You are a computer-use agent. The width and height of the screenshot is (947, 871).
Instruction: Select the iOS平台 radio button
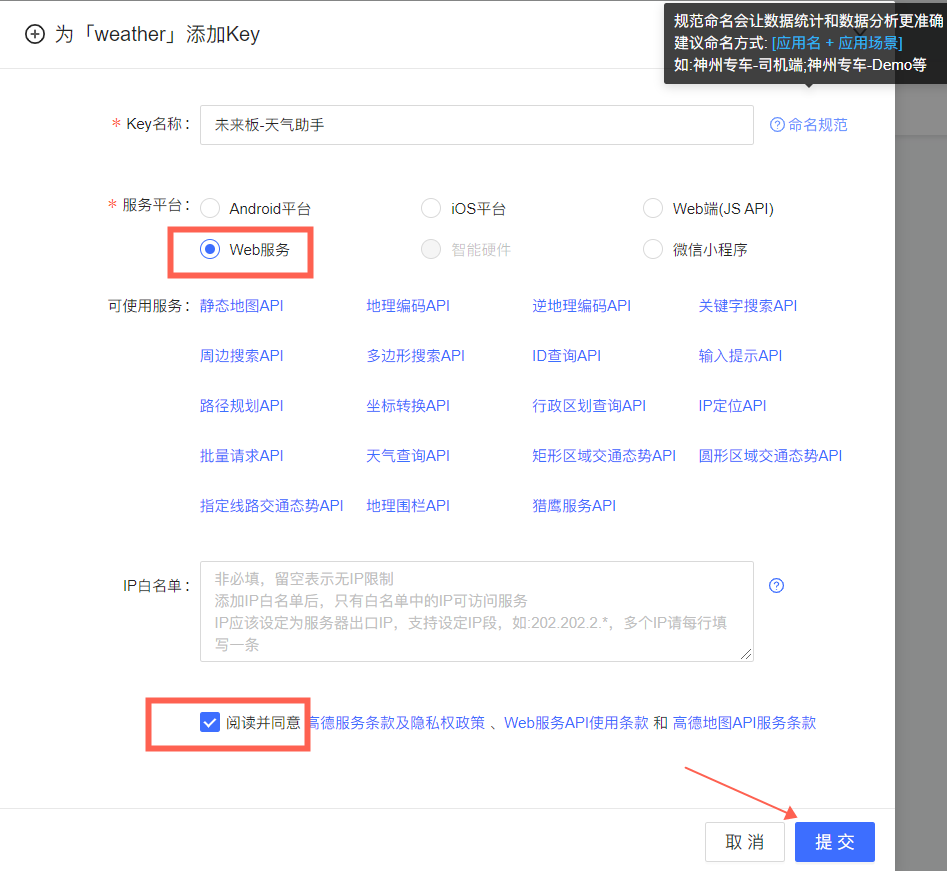(x=431, y=208)
